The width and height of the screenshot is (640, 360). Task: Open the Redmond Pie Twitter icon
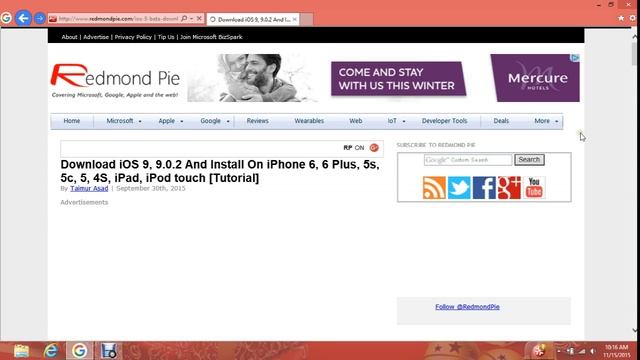click(459, 188)
